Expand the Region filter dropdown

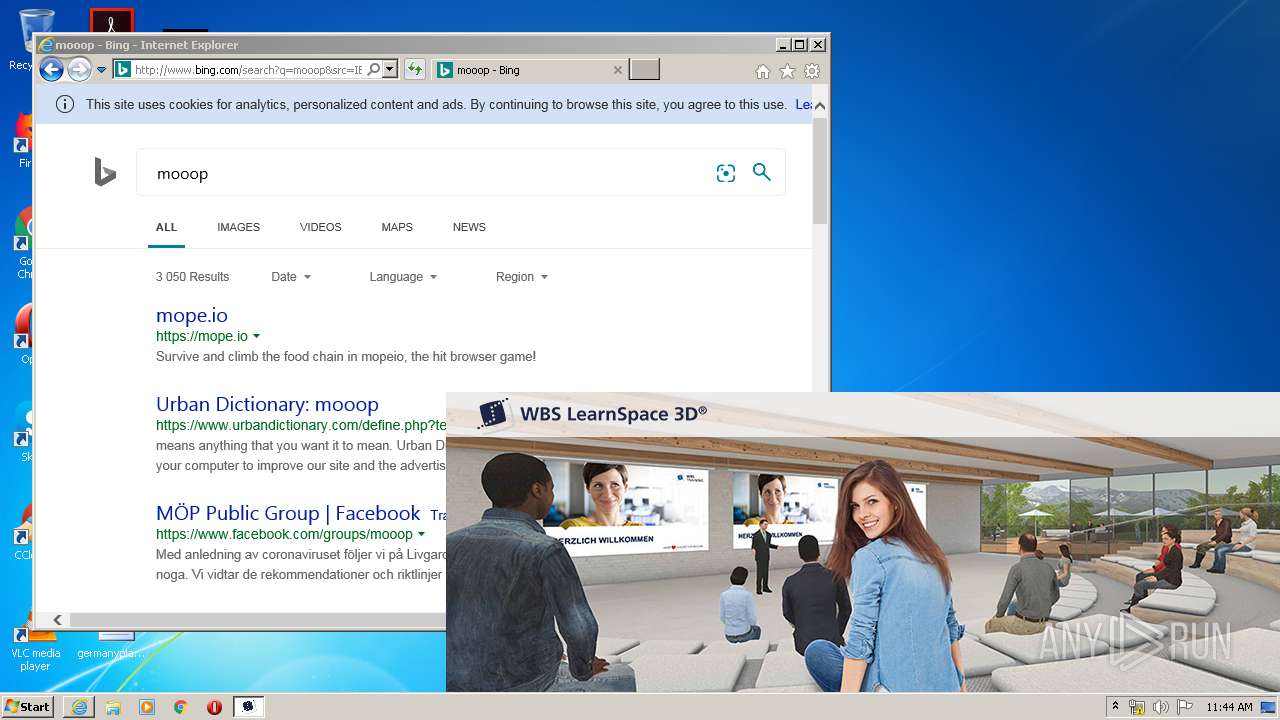point(522,277)
